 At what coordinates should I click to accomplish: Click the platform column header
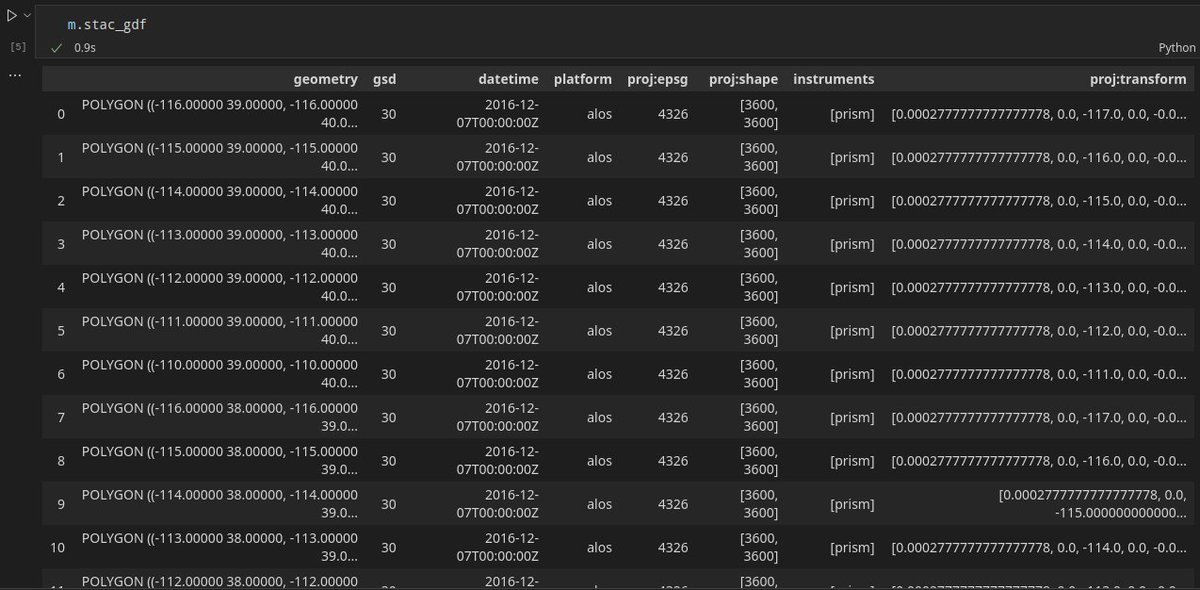pos(583,79)
